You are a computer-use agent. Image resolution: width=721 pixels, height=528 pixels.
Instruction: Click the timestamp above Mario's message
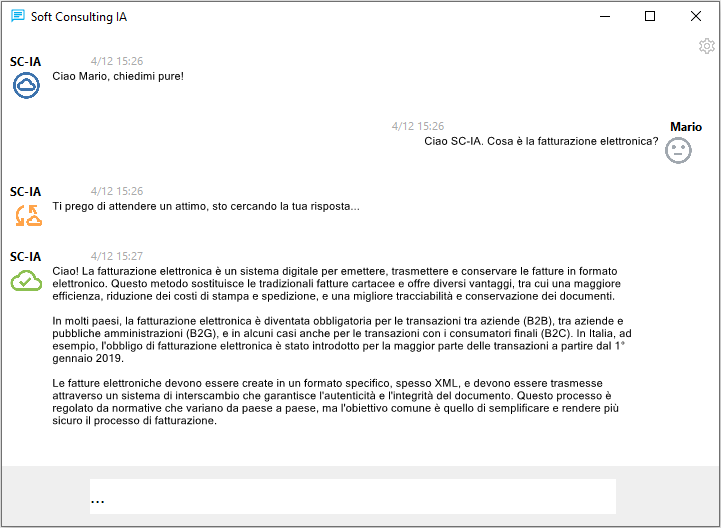(418, 126)
